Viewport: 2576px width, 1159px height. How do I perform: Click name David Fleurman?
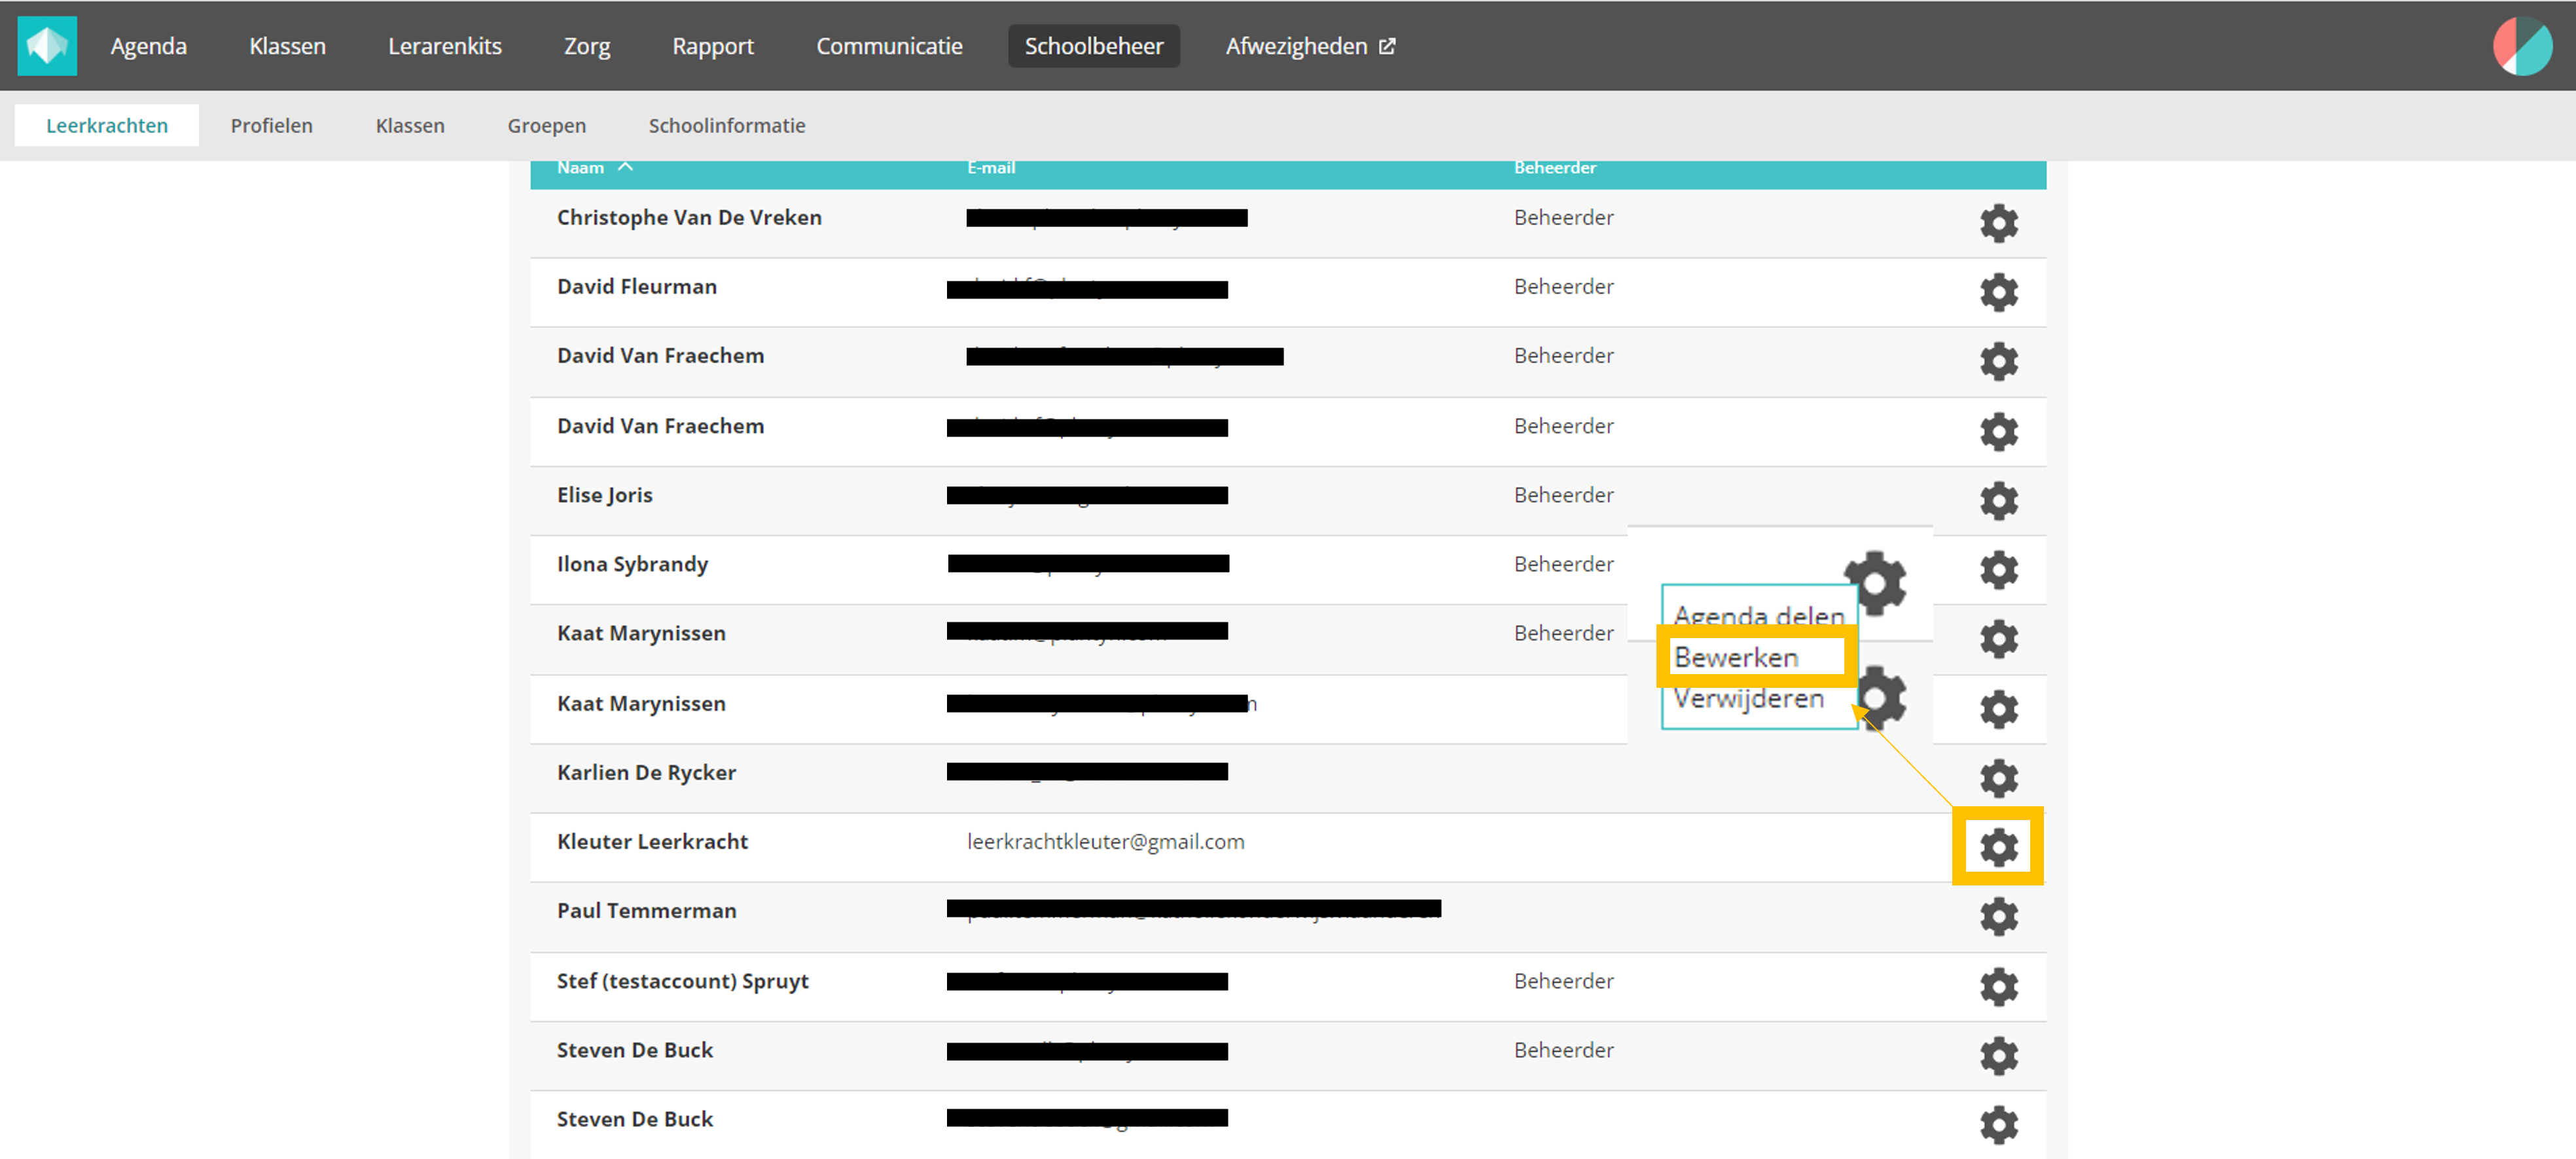636,286
